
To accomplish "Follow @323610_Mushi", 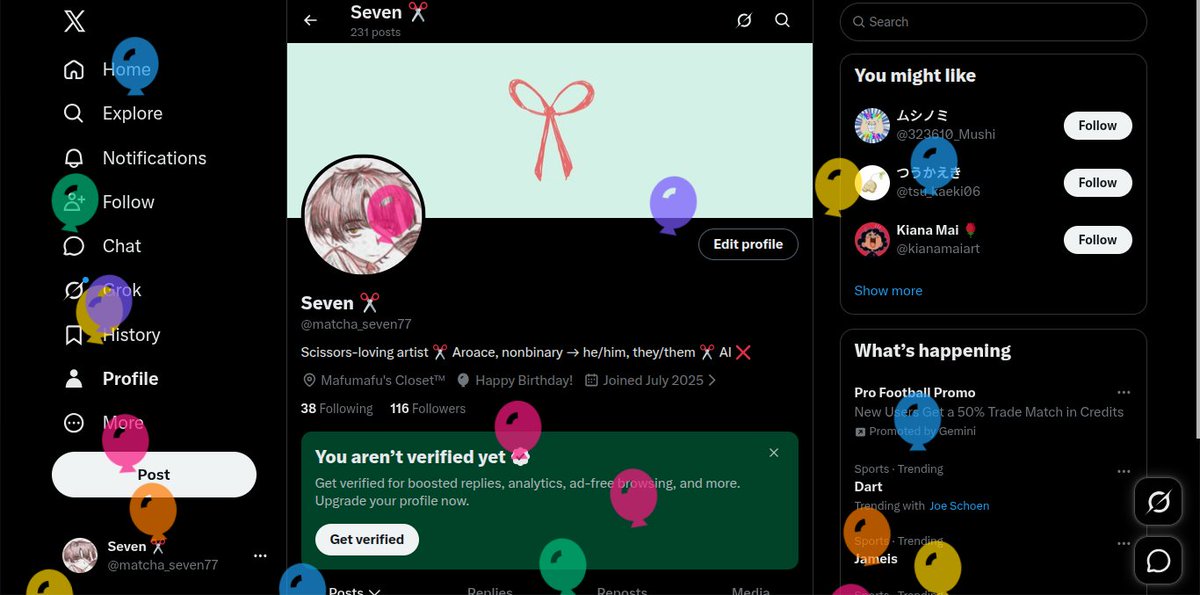I will (x=1097, y=126).
